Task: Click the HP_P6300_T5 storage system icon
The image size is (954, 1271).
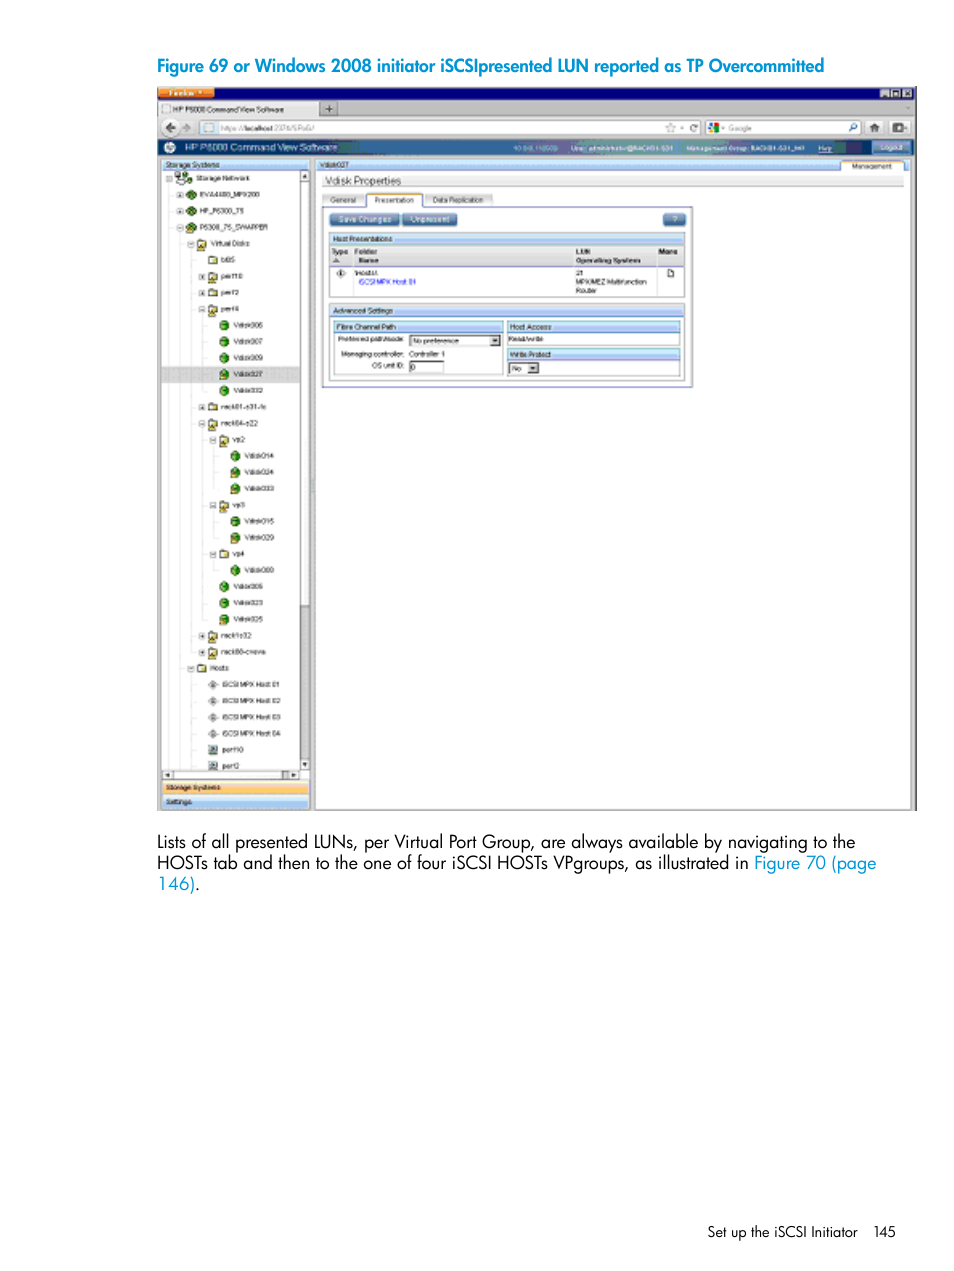Action: coord(191,211)
